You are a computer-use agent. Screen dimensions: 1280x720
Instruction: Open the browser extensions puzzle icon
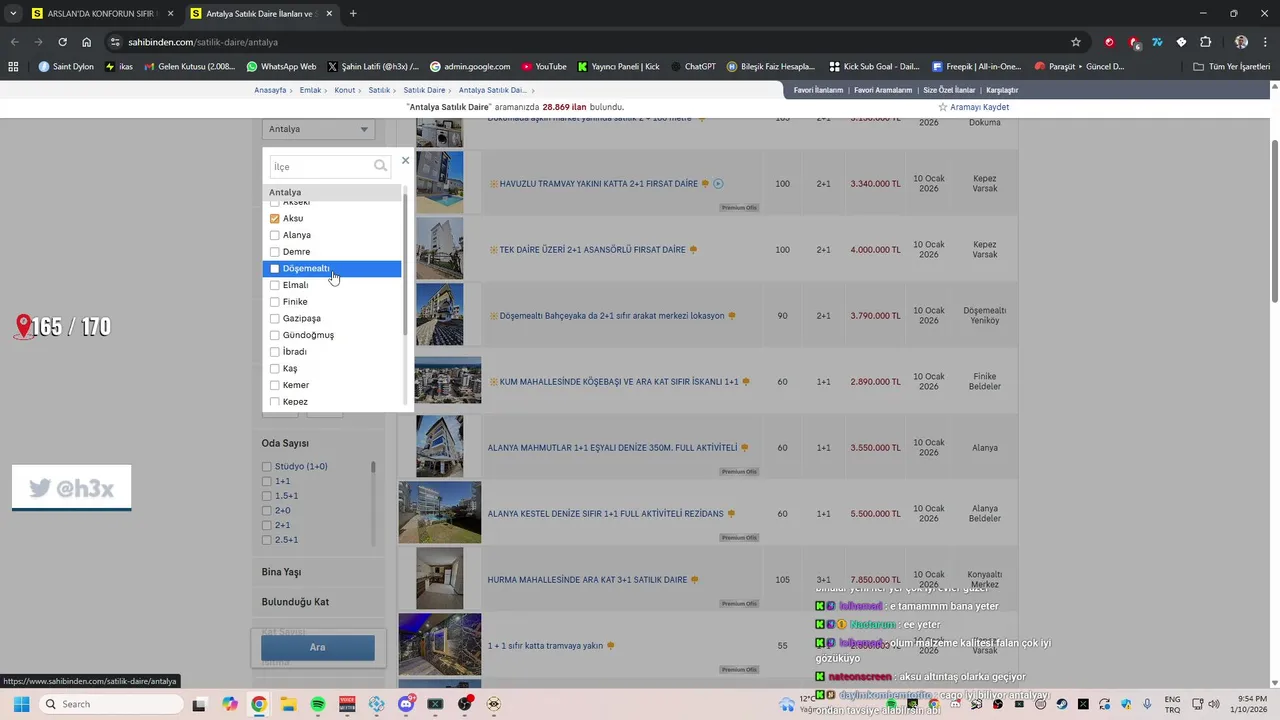(1205, 42)
